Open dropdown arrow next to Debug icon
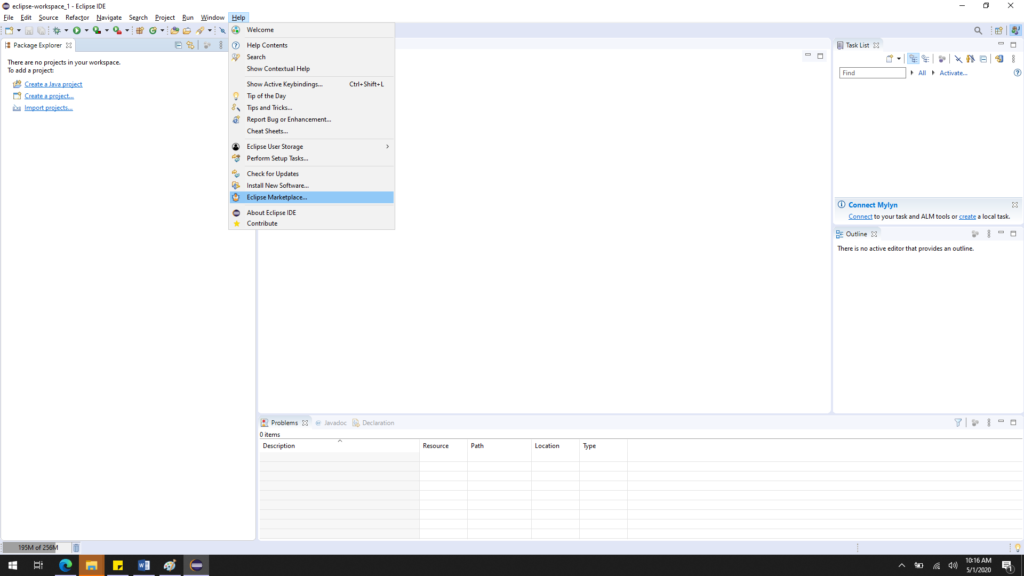 66,31
